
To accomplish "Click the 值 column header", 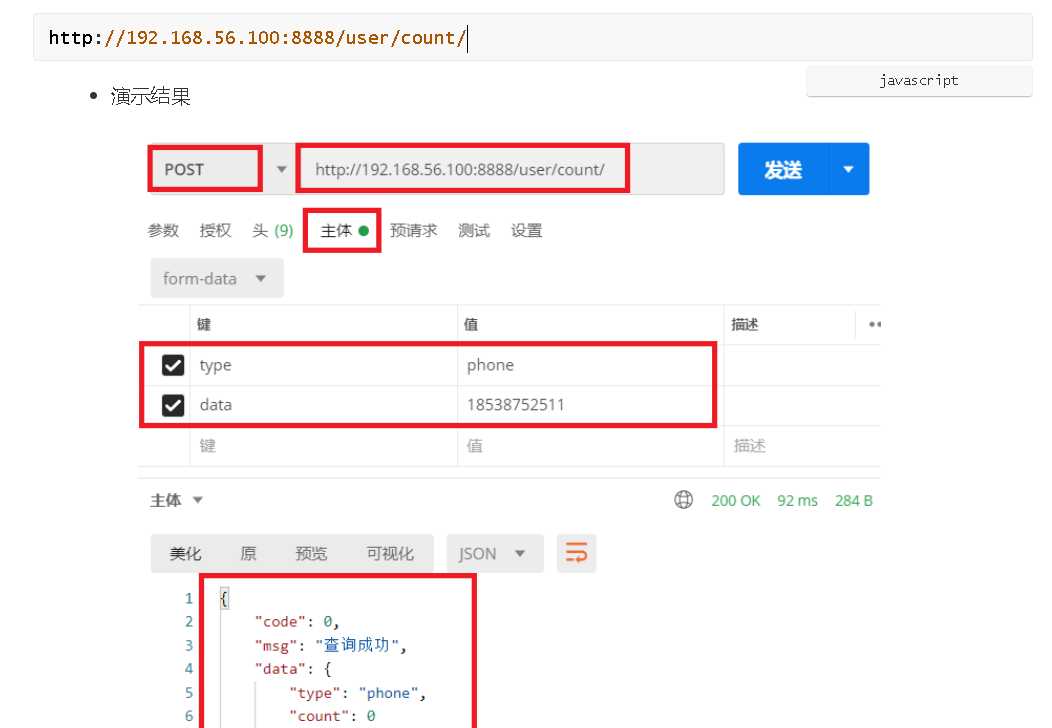I will click(x=471, y=325).
